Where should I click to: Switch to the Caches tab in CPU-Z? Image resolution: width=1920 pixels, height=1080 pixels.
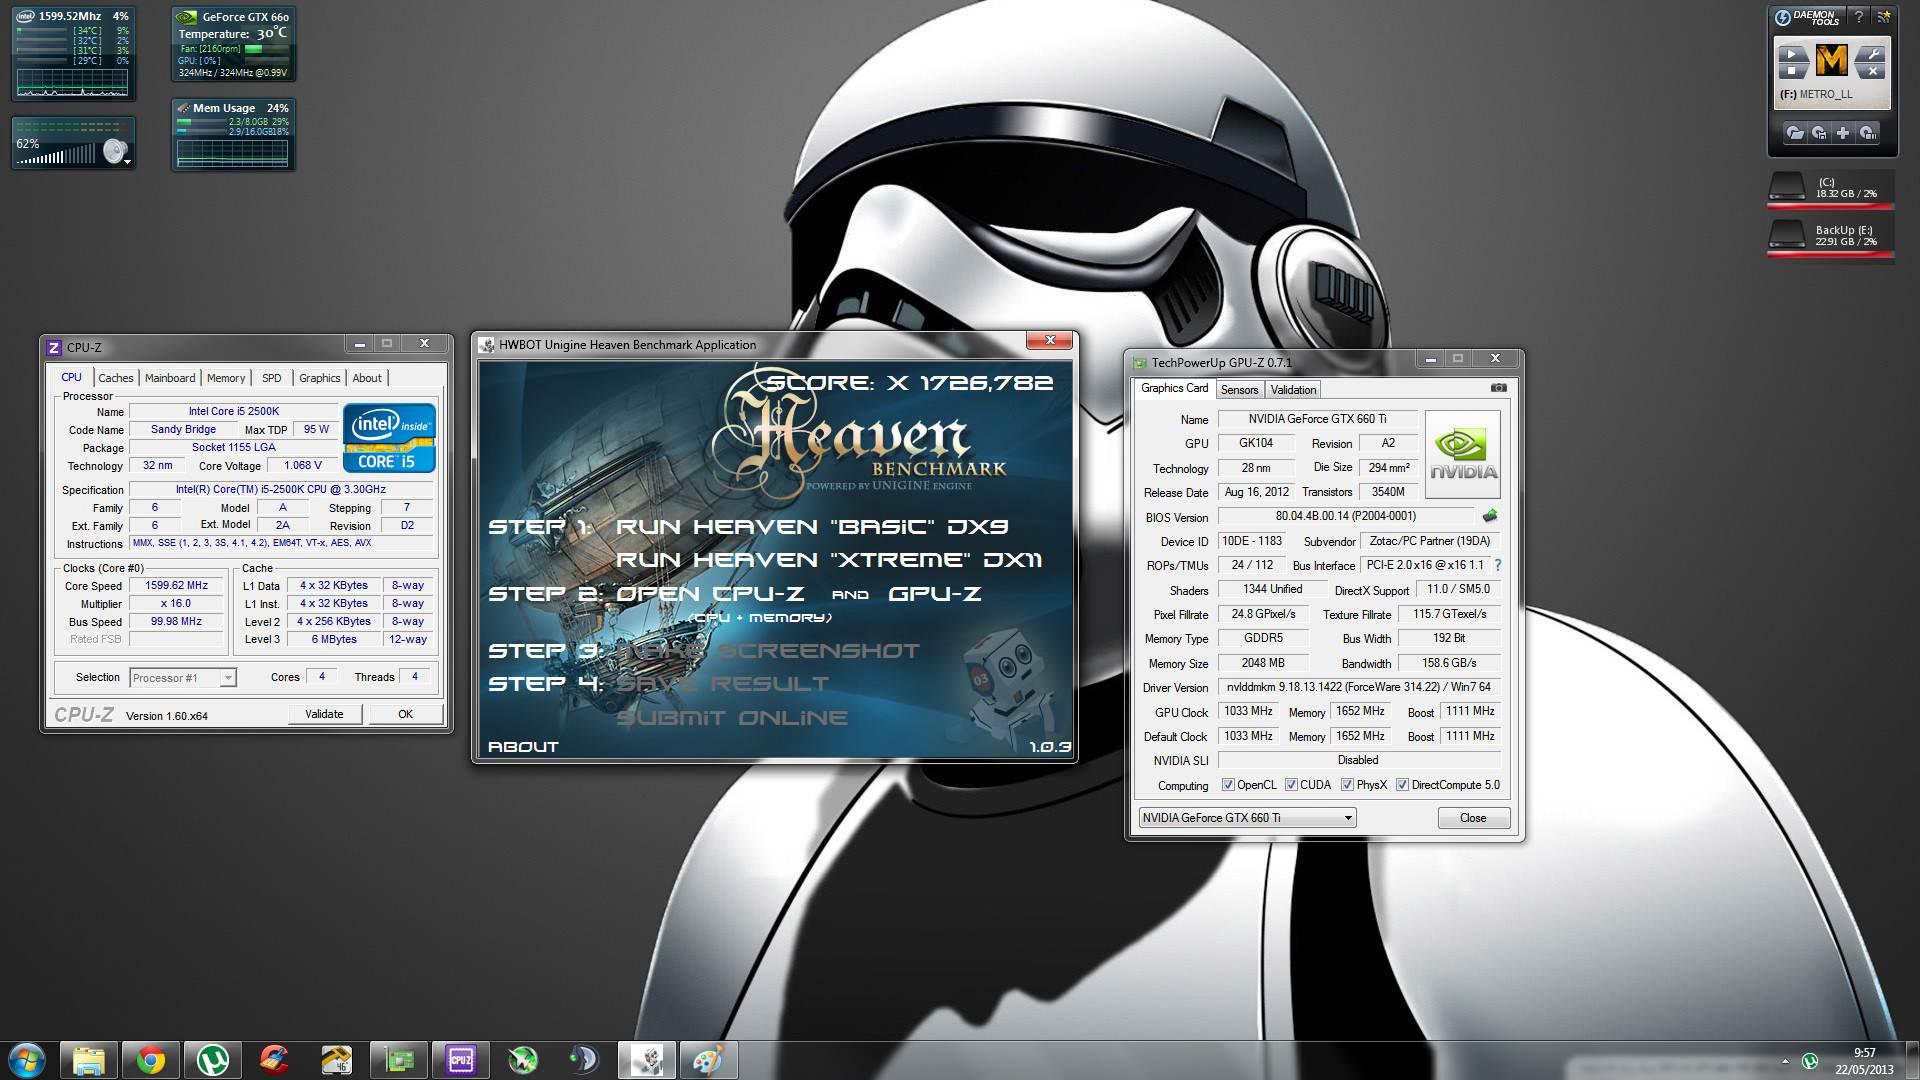point(116,378)
